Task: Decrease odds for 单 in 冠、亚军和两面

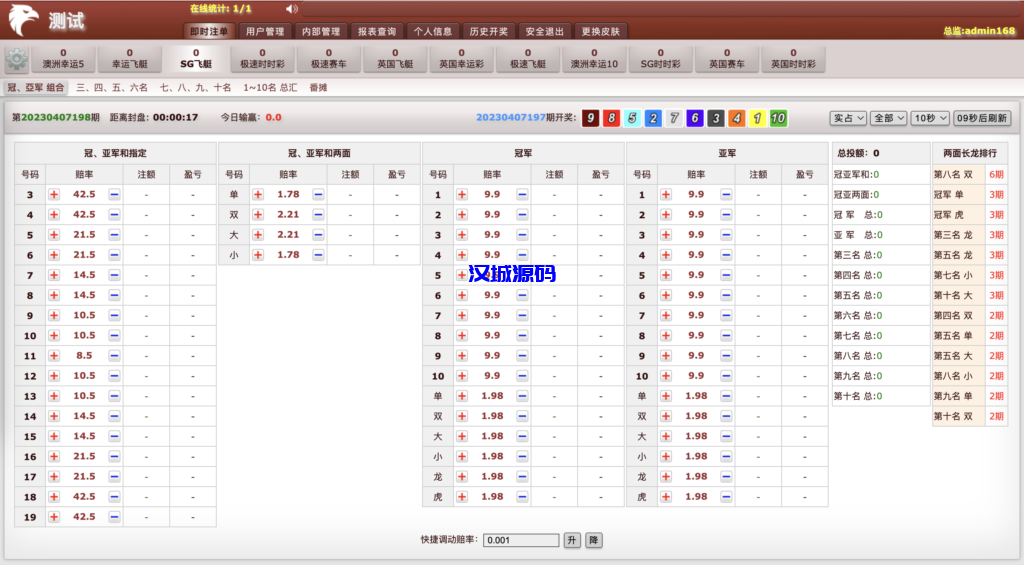Action: tap(318, 195)
